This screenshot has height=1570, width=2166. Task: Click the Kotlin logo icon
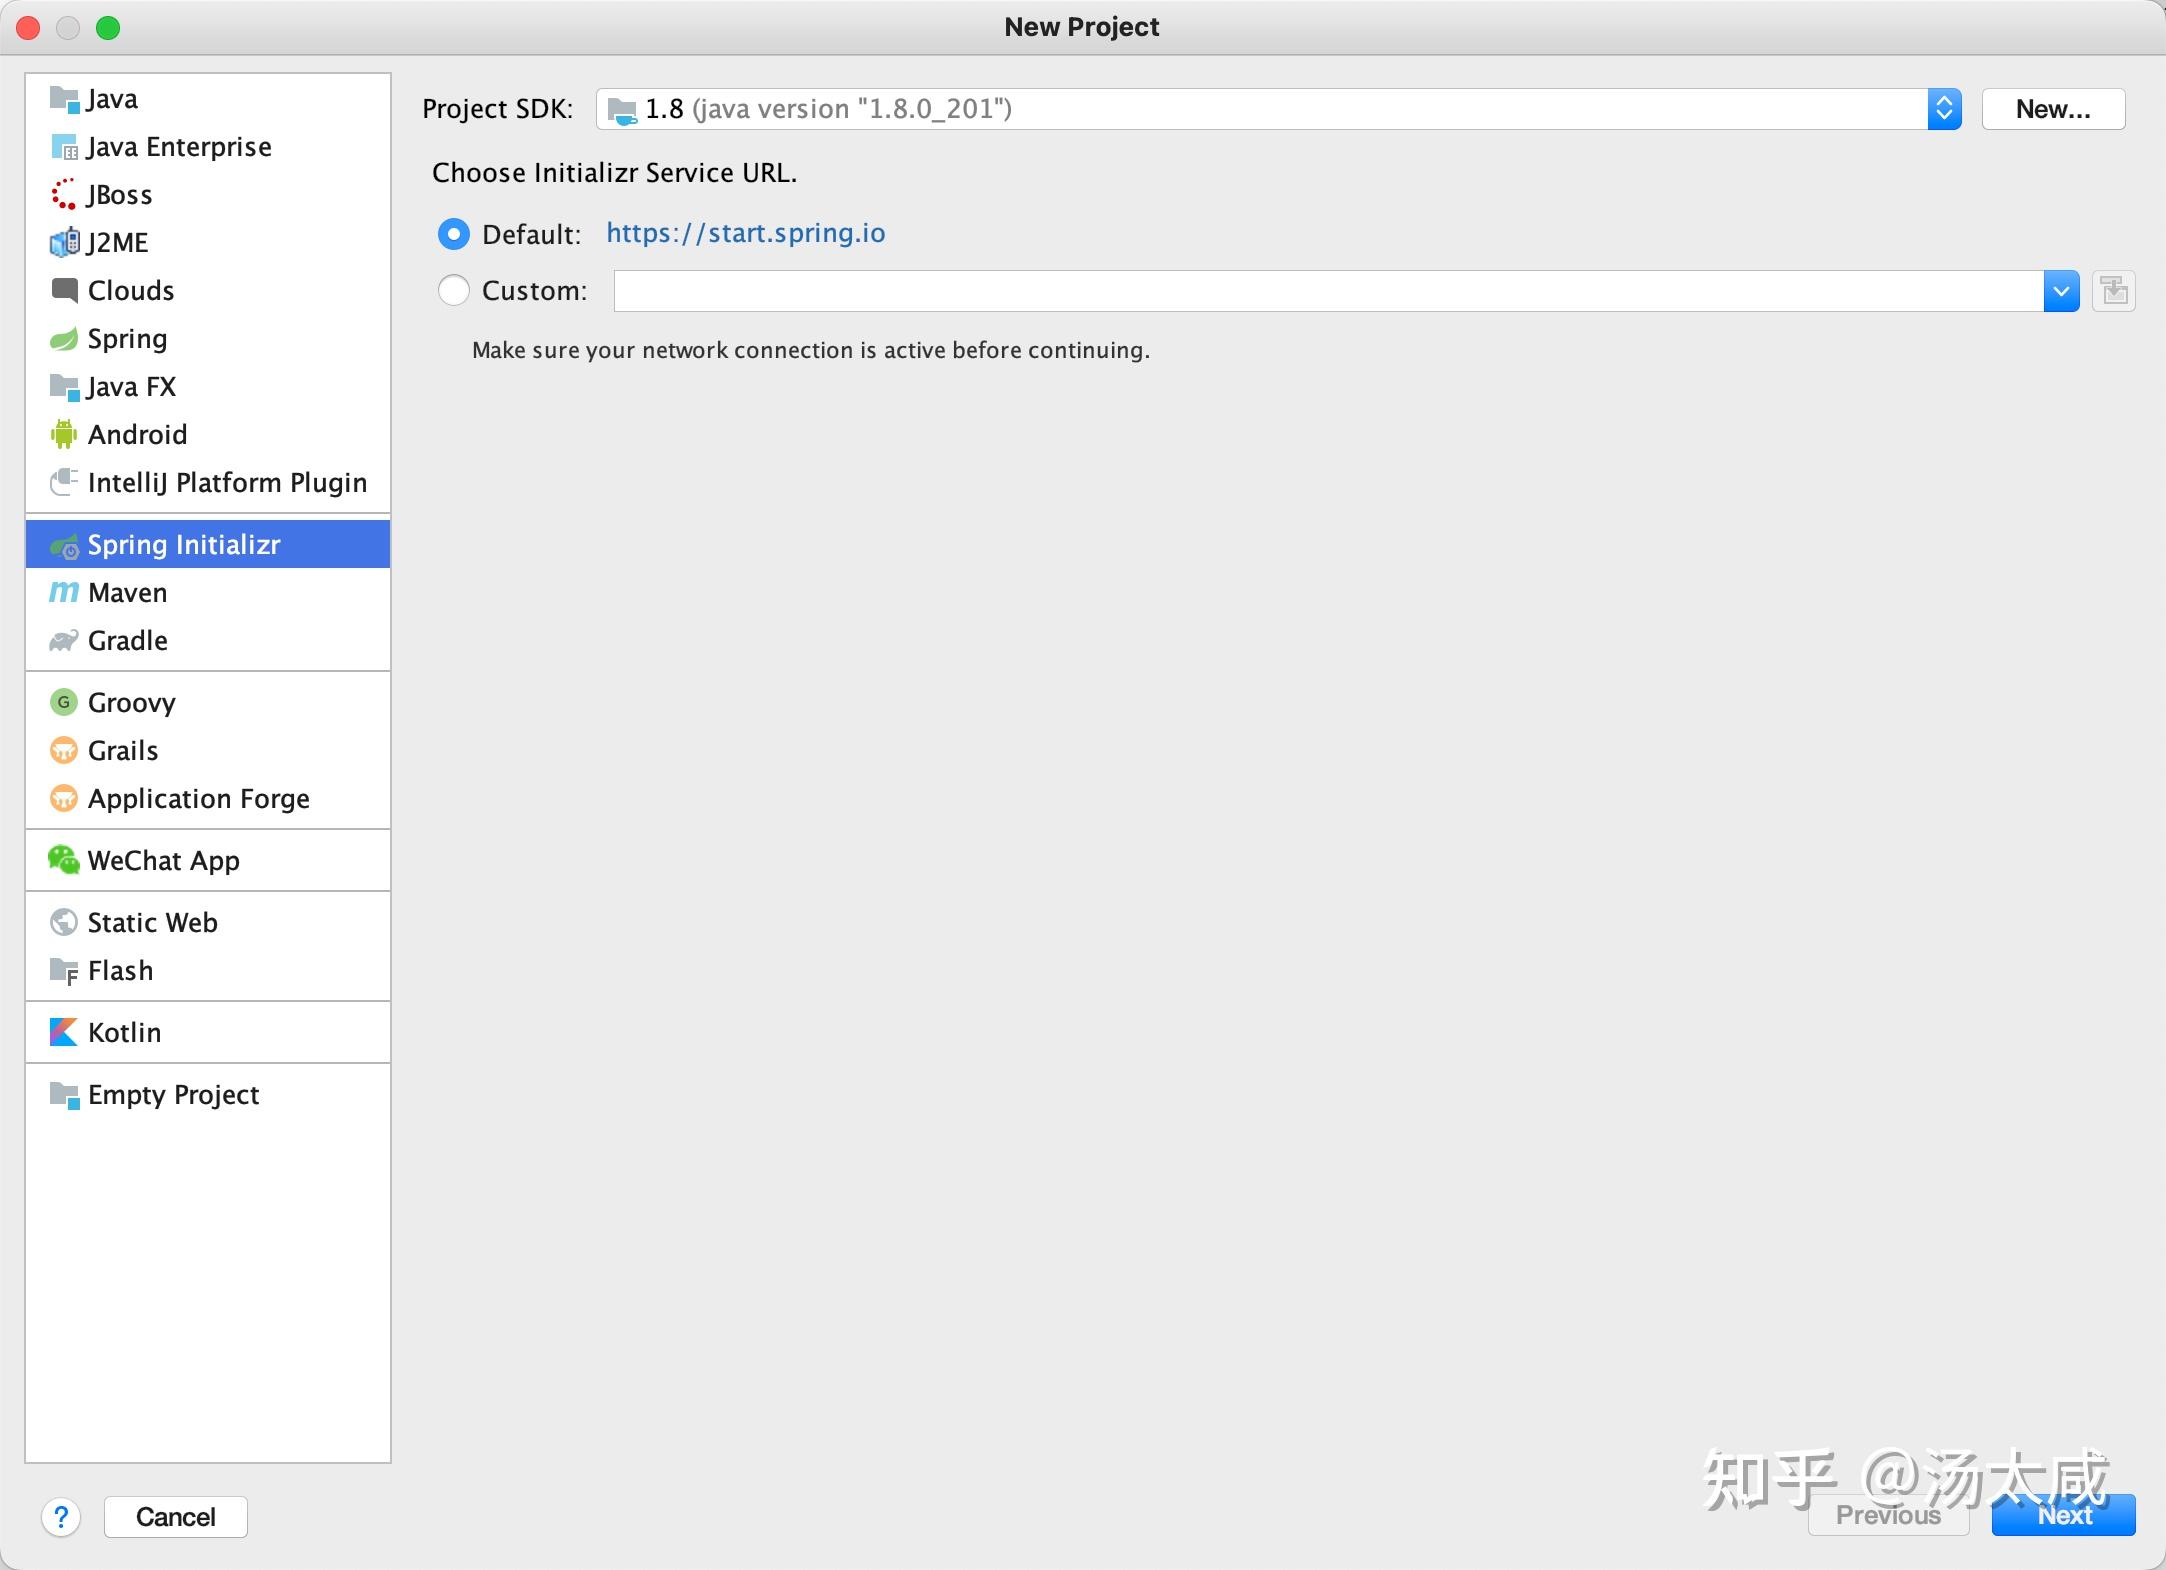[x=63, y=1032]
